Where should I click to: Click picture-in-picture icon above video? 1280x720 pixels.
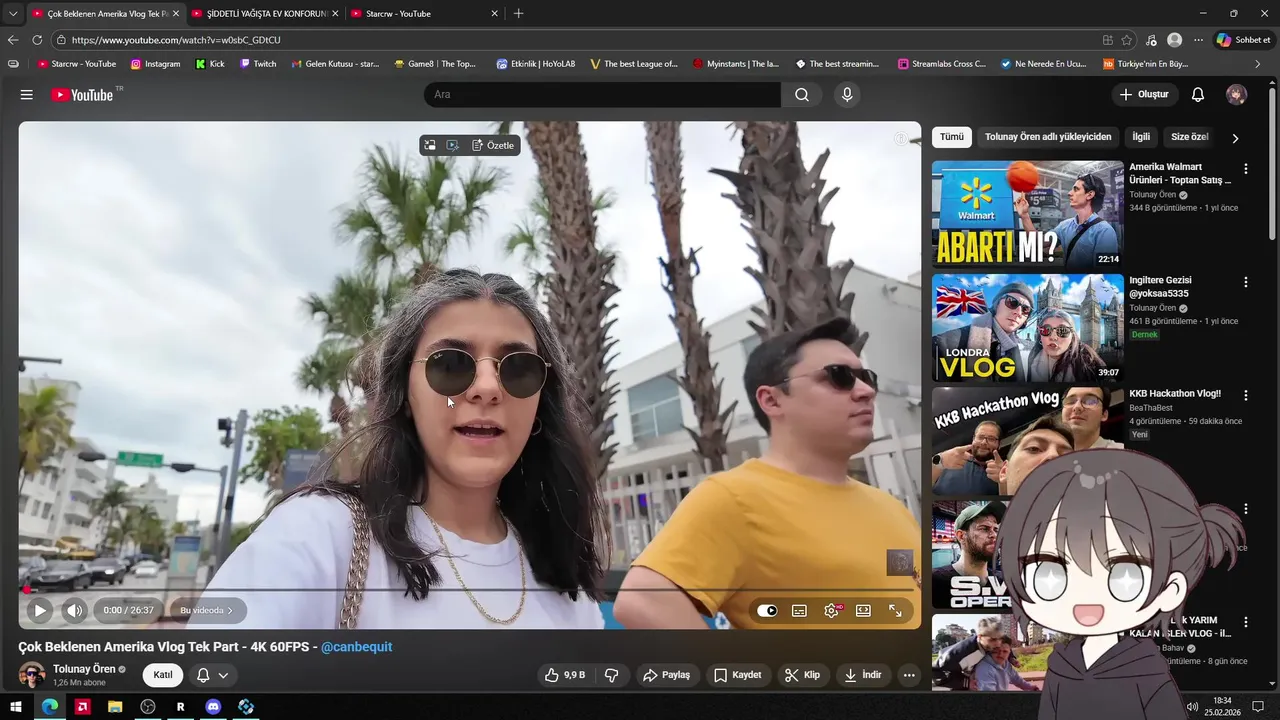coord(430,145)
